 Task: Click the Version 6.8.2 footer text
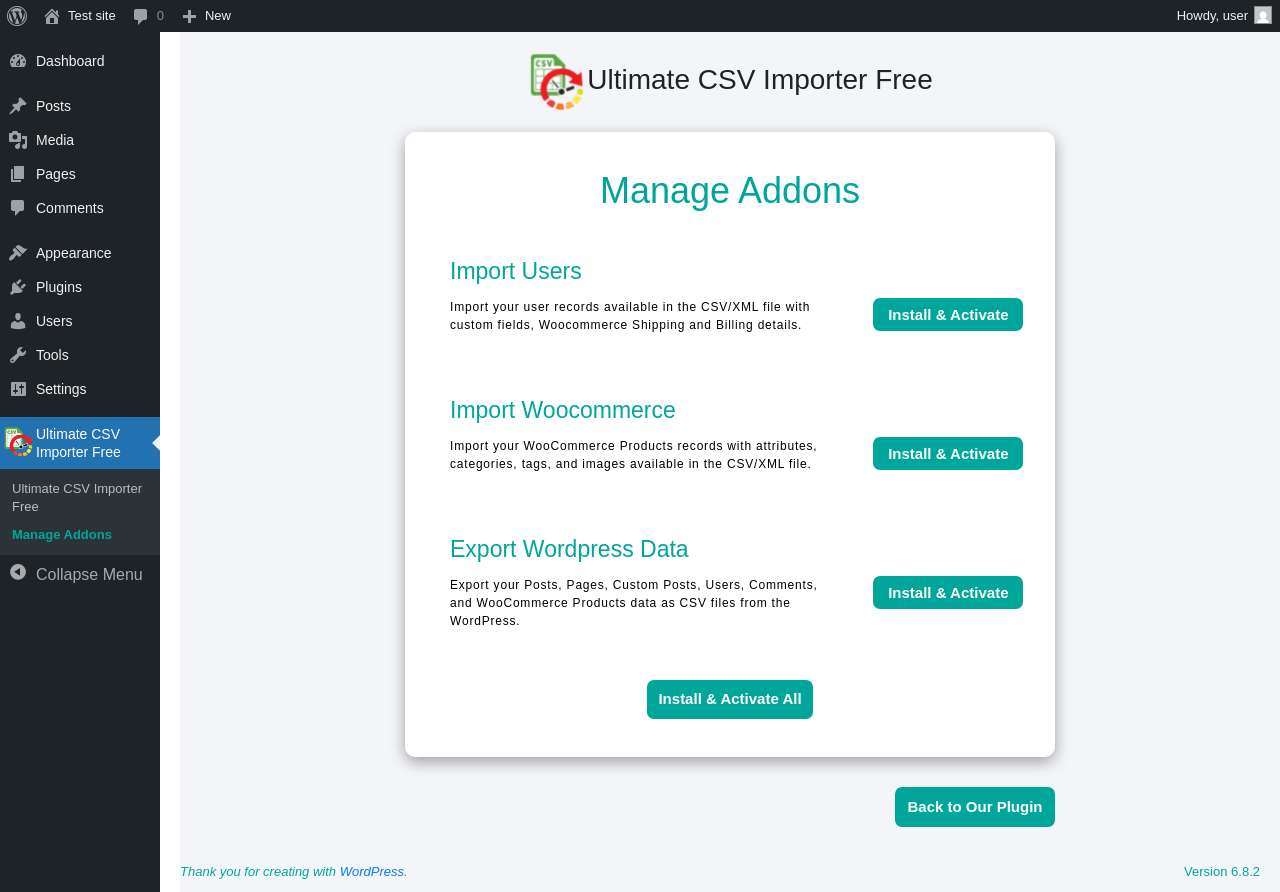tap(1222, 872)
